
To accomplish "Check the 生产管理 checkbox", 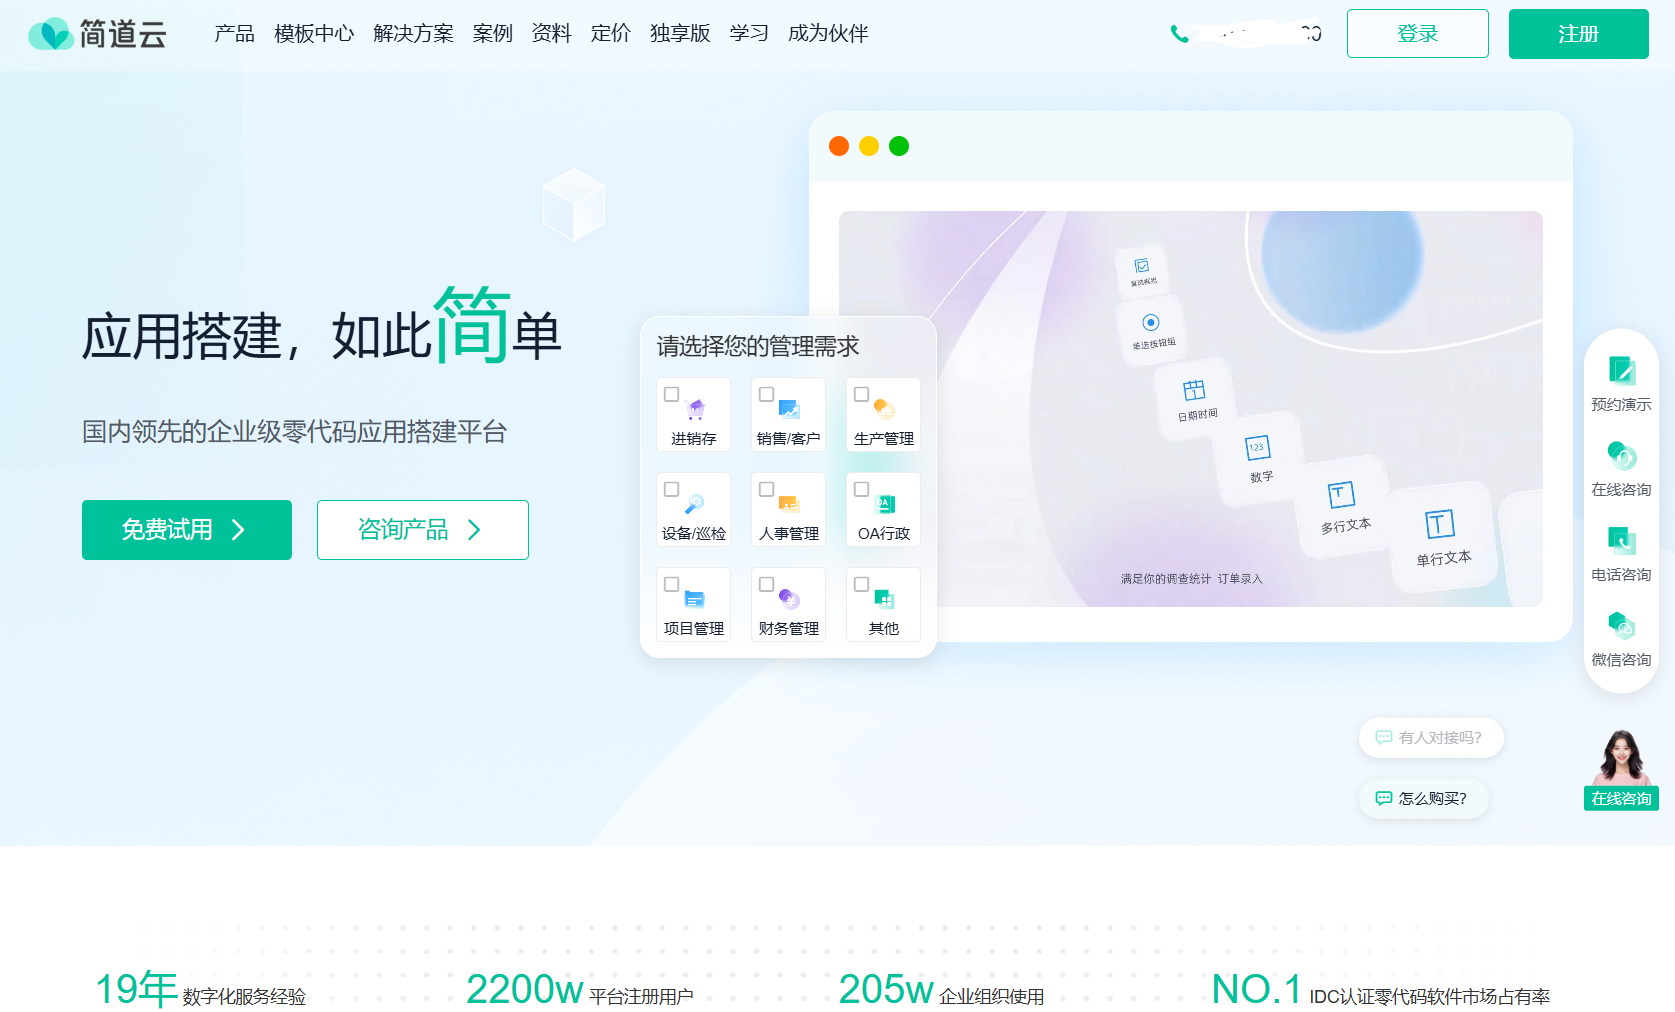I will click(x=861, y=394).
